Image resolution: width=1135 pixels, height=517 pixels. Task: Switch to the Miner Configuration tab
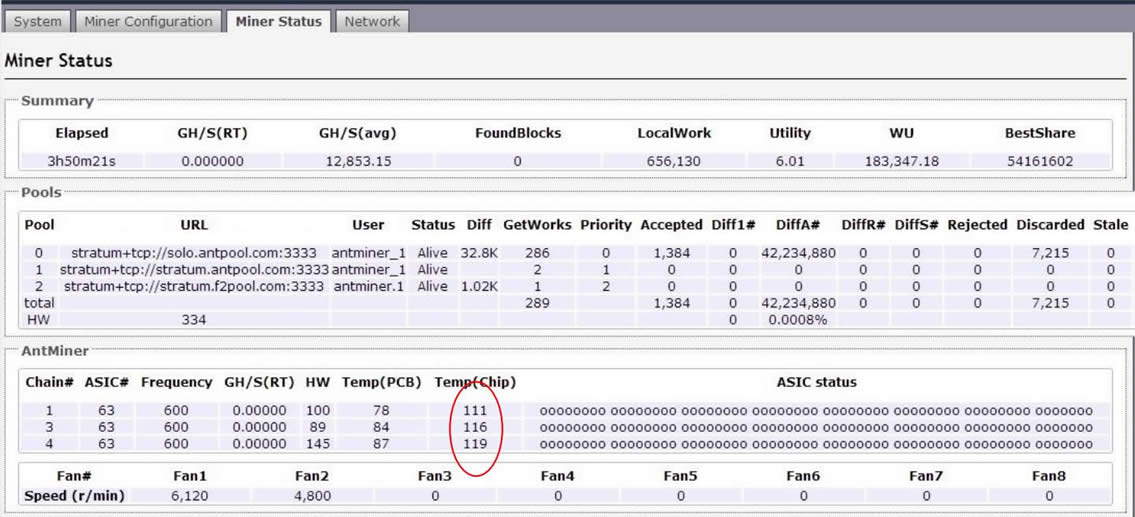pyautogui.click(x=148, y=21)
